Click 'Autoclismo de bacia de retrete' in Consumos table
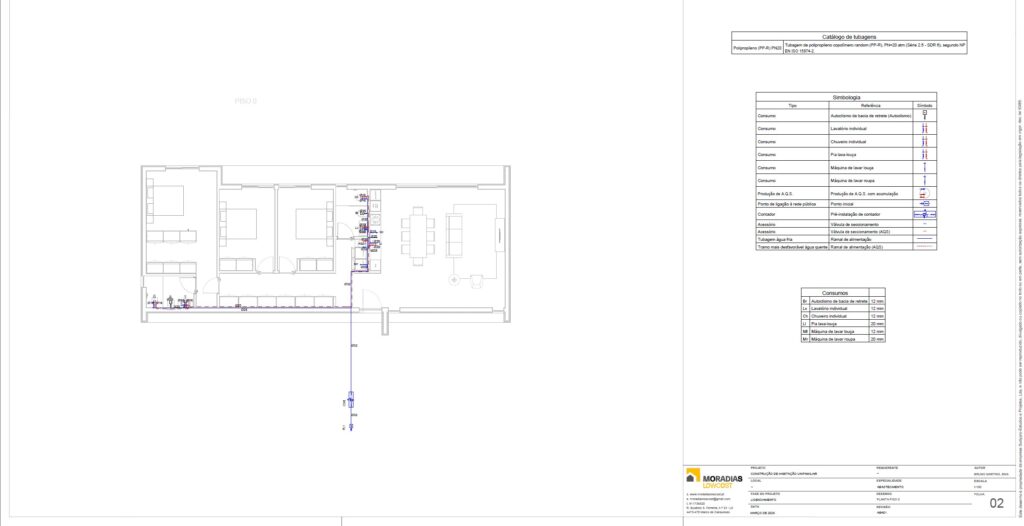 click(x=839, y=301)
